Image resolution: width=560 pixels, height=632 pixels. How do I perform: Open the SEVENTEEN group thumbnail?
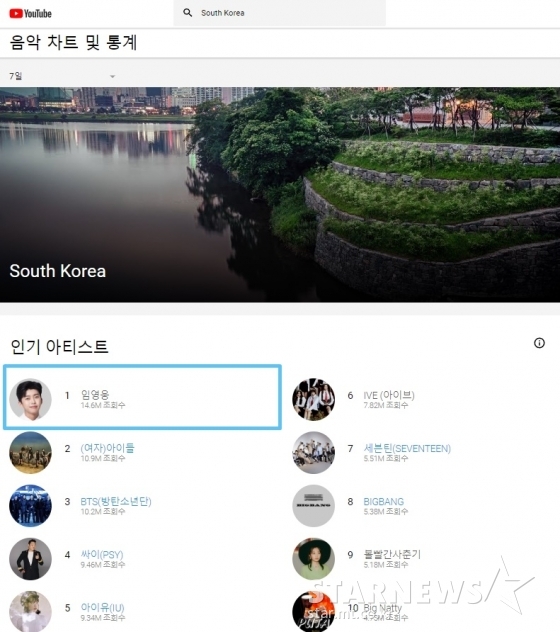point(313,452)
